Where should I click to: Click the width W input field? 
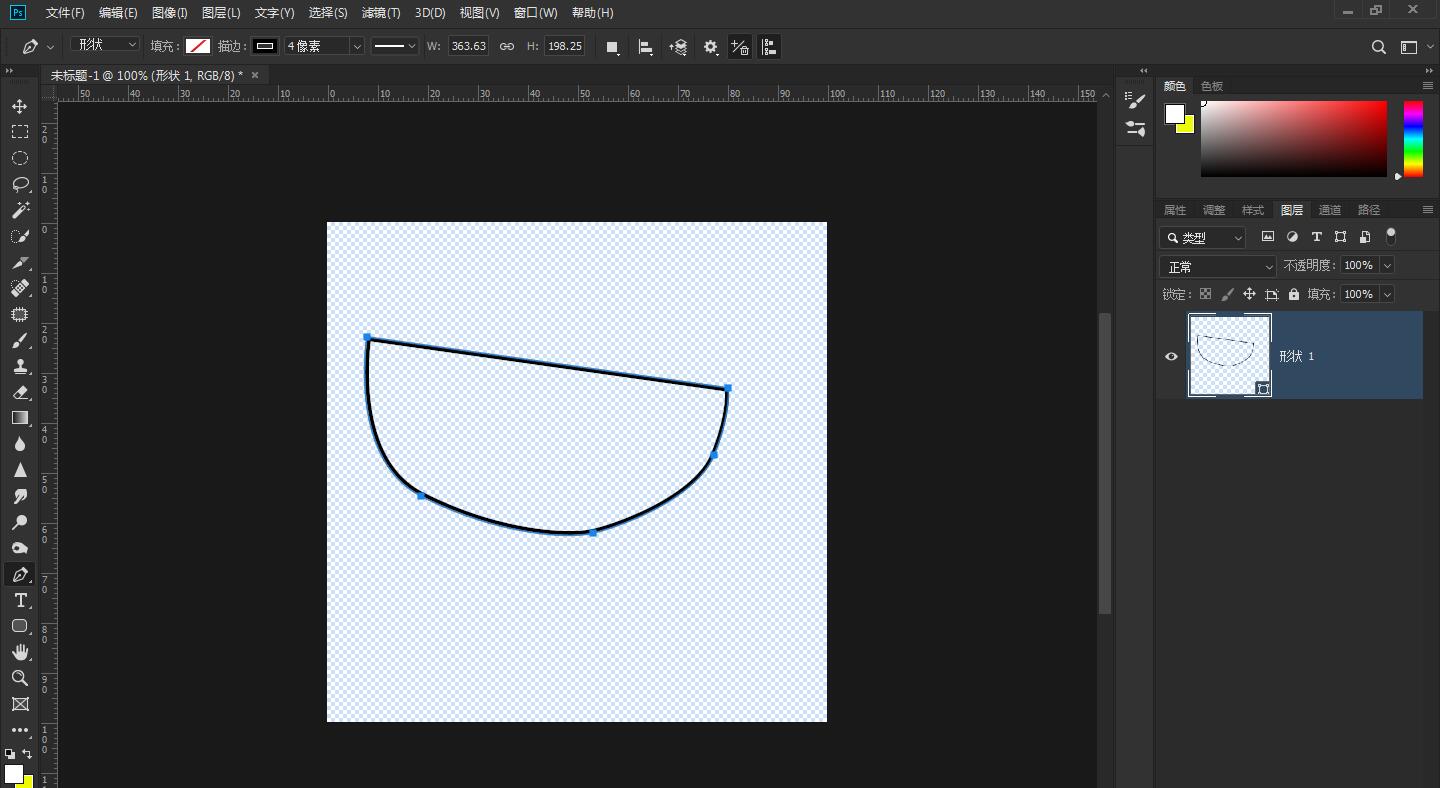point(468,46)
